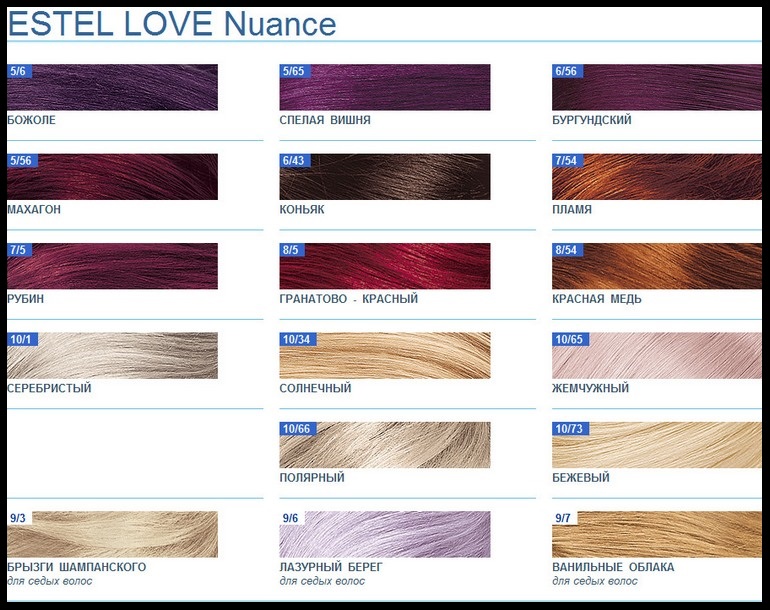Choose the Красная медь 8/54 swatch

(657, 266)
